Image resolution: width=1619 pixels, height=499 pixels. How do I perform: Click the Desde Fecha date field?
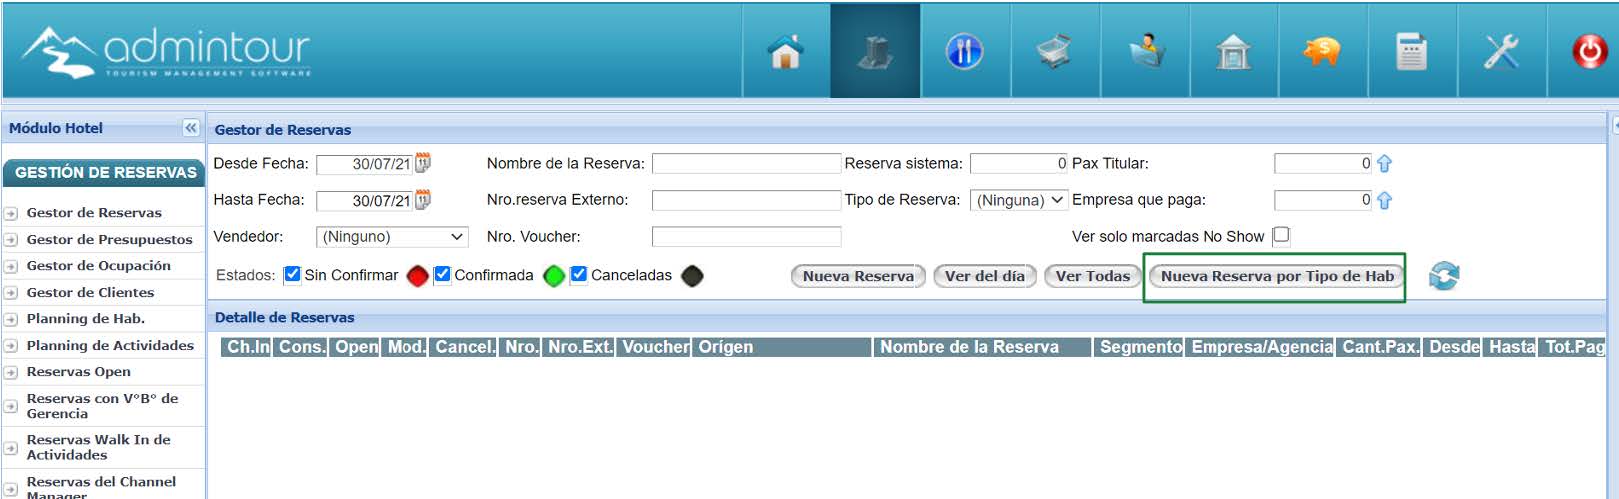pos(365,164)
